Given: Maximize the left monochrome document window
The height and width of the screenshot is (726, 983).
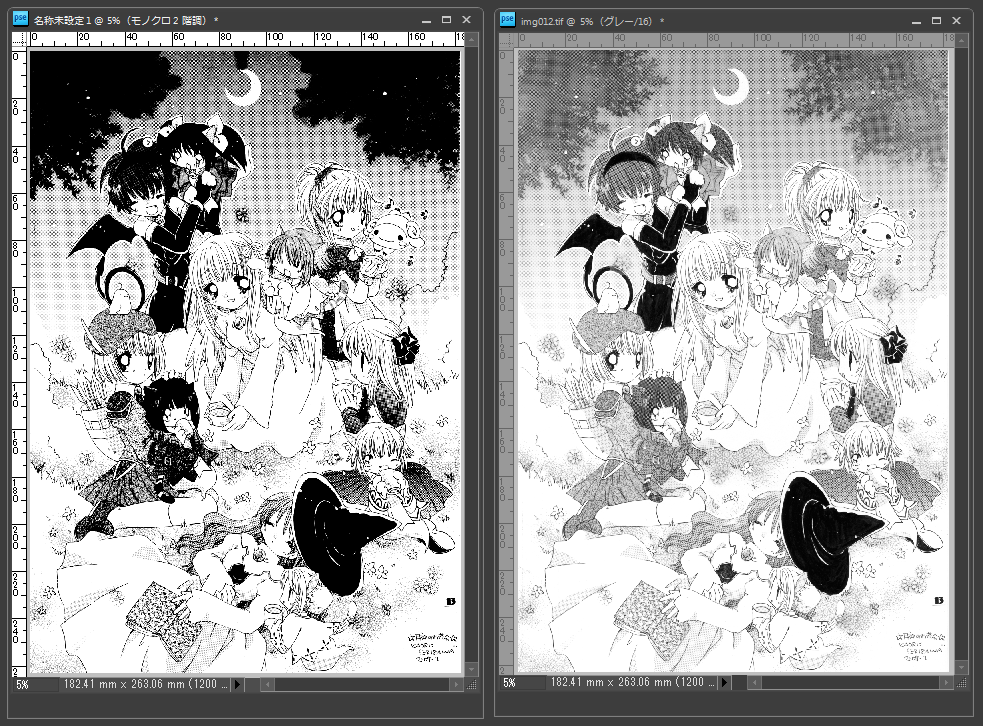Looking at the screenshot, I should point(446,20).
